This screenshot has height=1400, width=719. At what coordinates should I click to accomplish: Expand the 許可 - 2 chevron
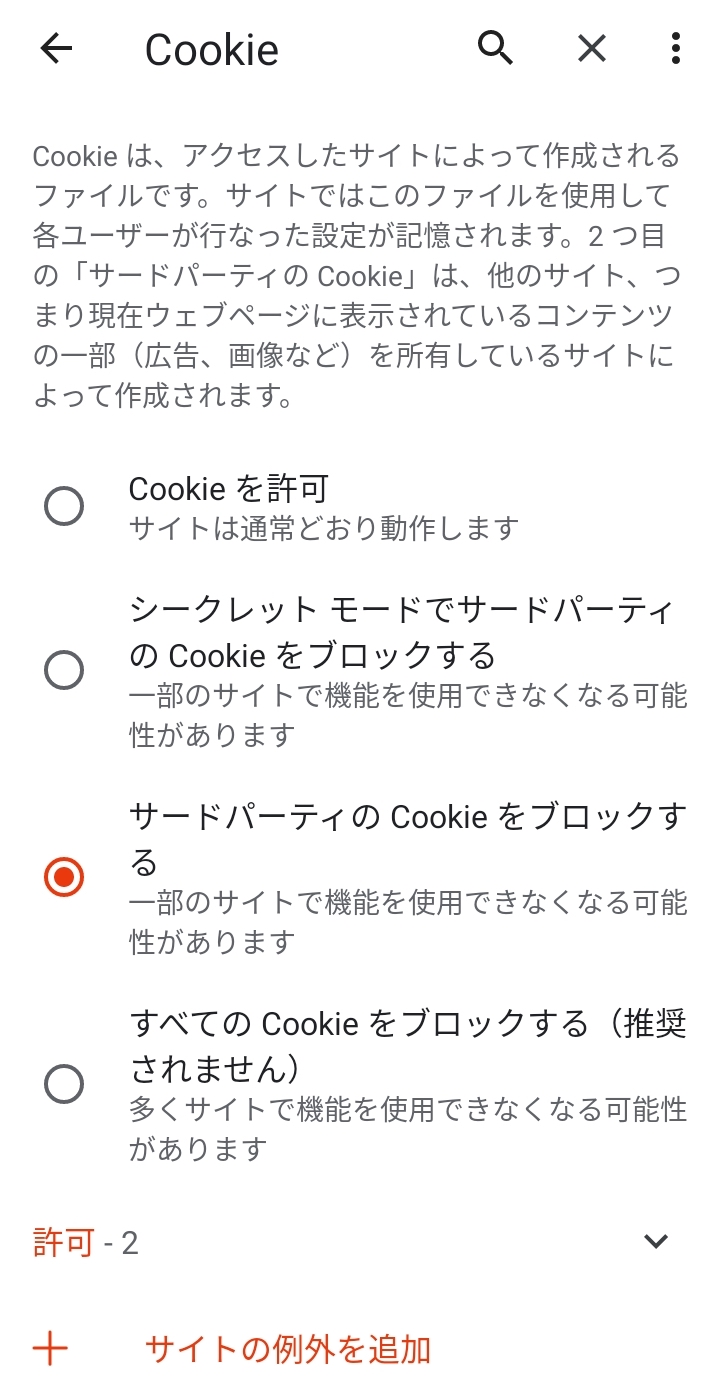point(656,1242)
